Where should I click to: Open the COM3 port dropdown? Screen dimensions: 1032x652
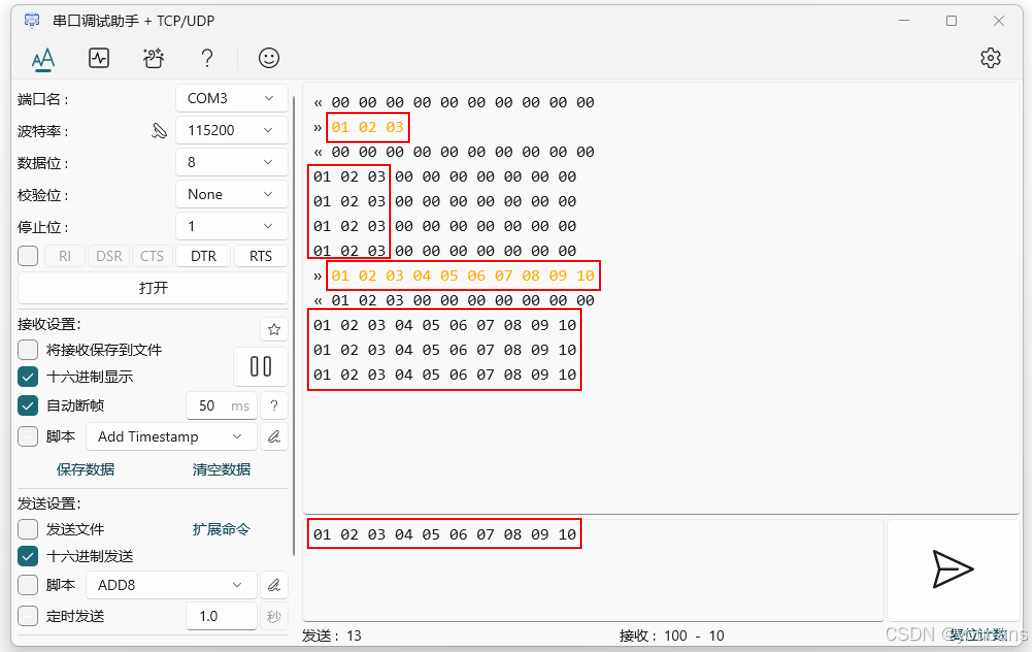click(231, 97)
